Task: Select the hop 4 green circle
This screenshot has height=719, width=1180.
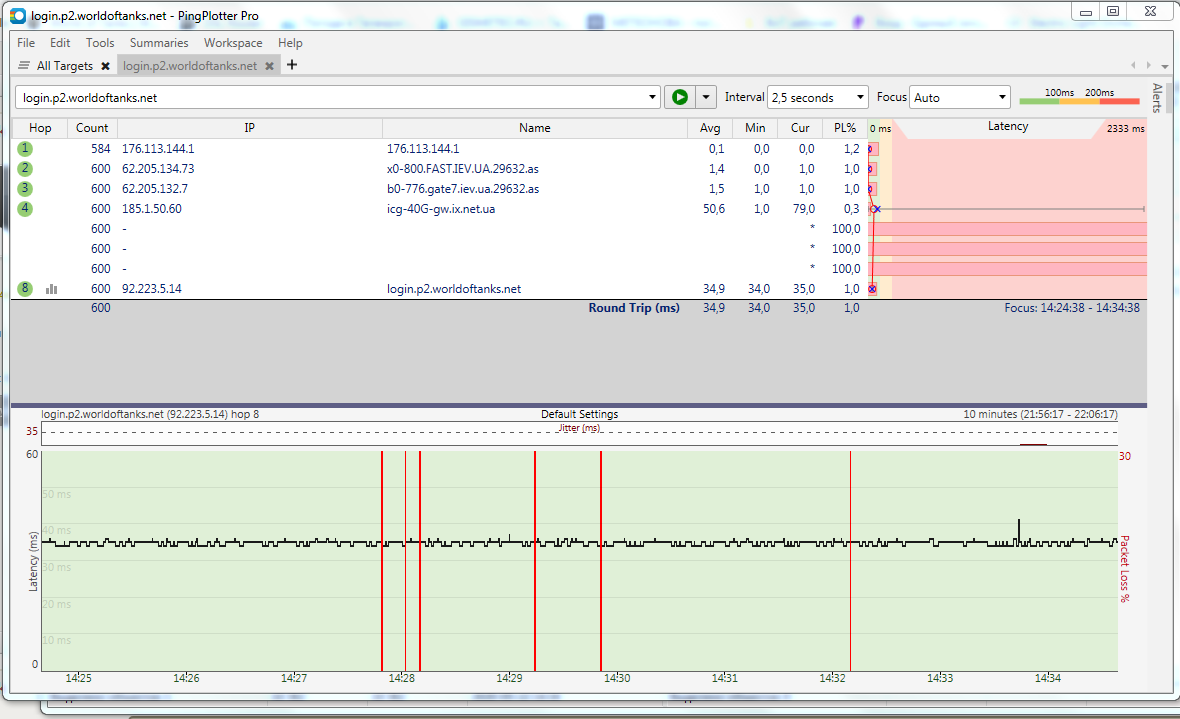Action: point(25,209)
